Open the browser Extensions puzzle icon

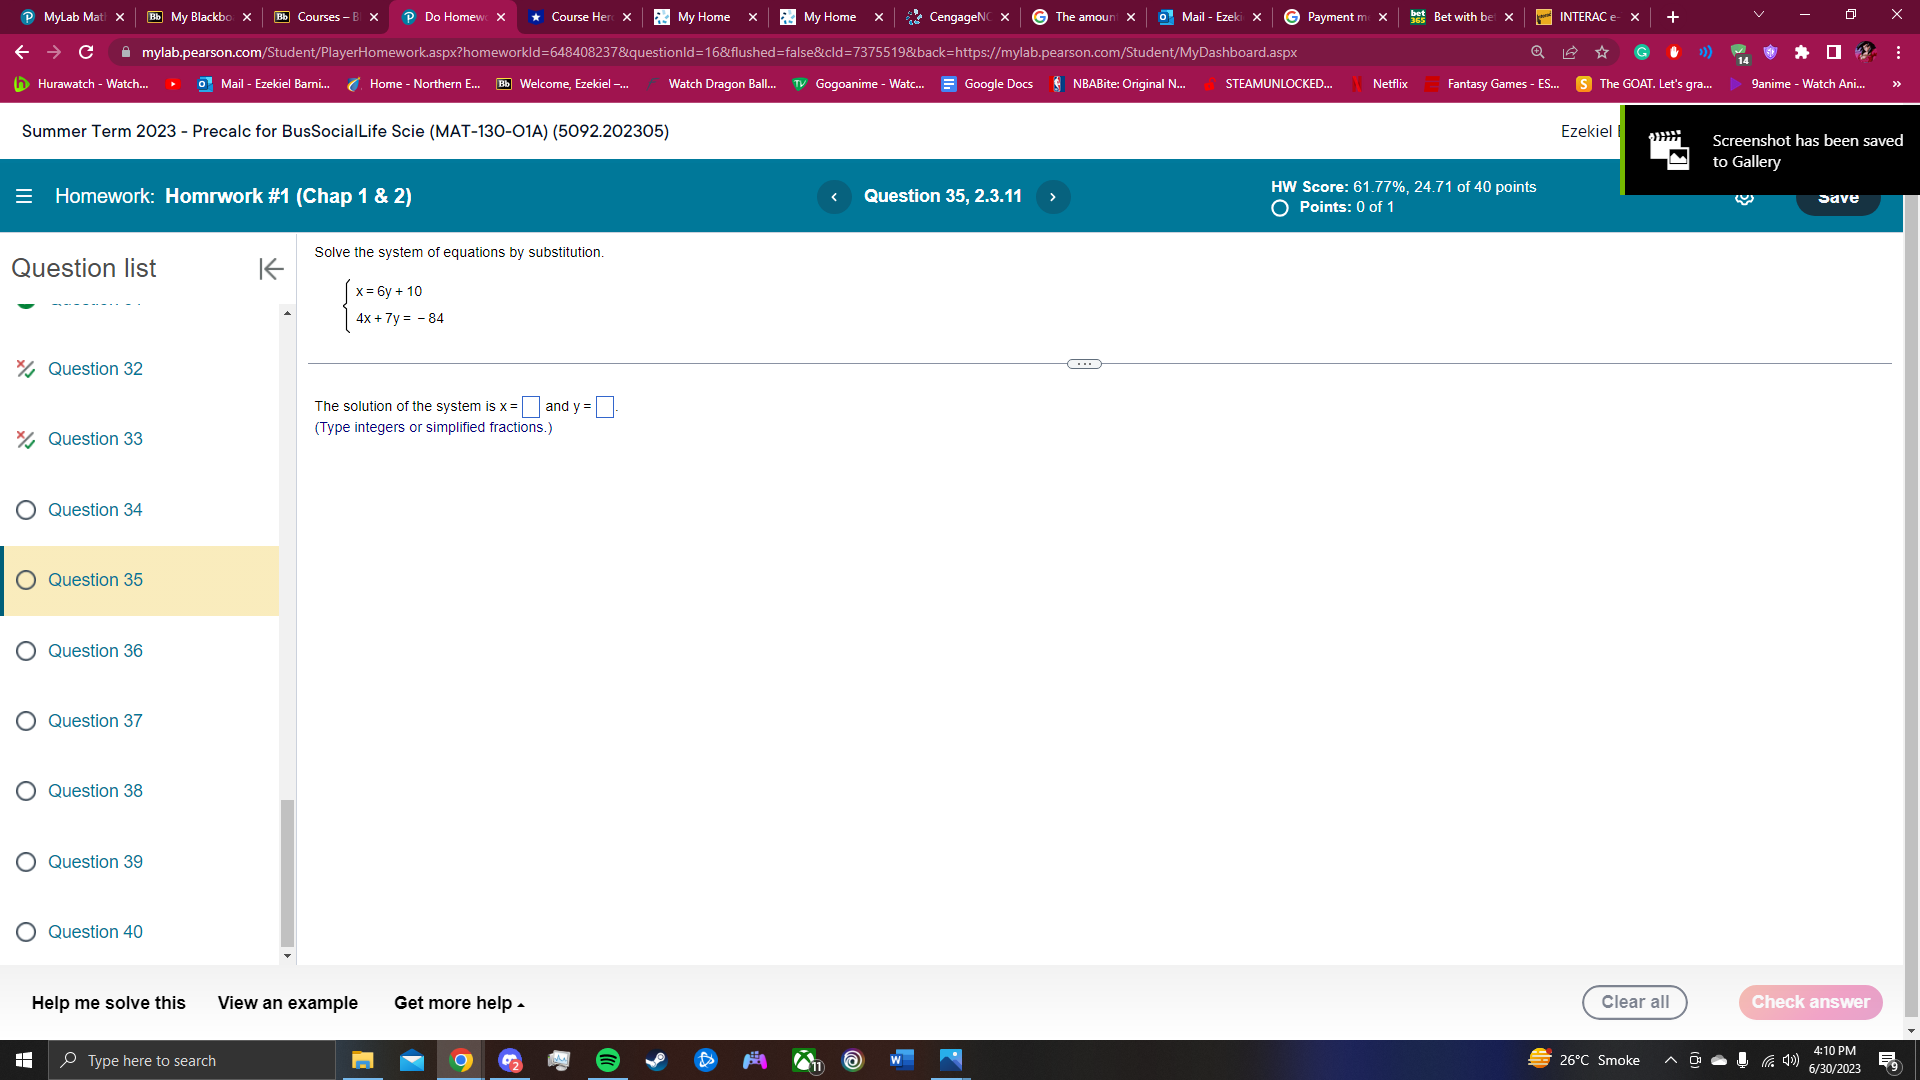pos(1802,52)
